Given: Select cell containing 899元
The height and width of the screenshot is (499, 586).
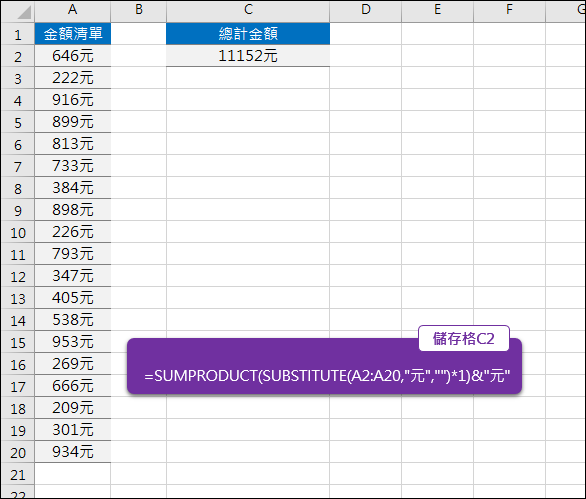Looking at the screenshot, I should point(73,122).
